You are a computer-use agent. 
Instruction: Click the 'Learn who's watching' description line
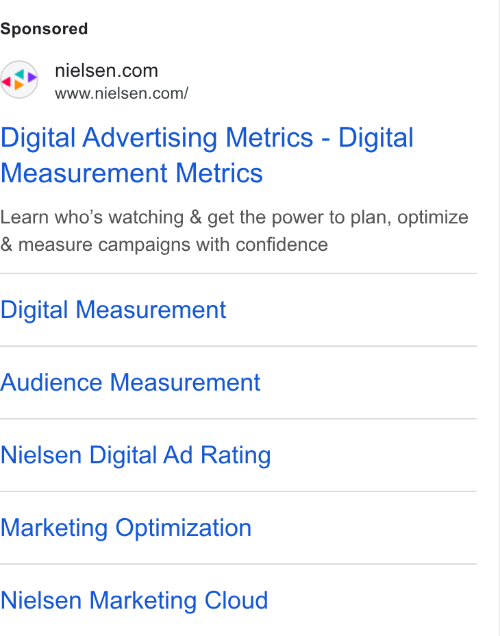click(x=234, y=217)
